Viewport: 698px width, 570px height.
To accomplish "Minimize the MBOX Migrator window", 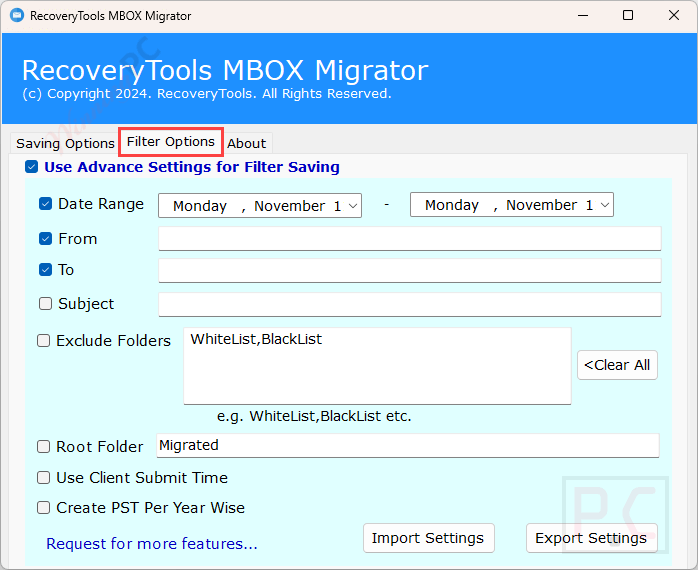I will [583, 16].
